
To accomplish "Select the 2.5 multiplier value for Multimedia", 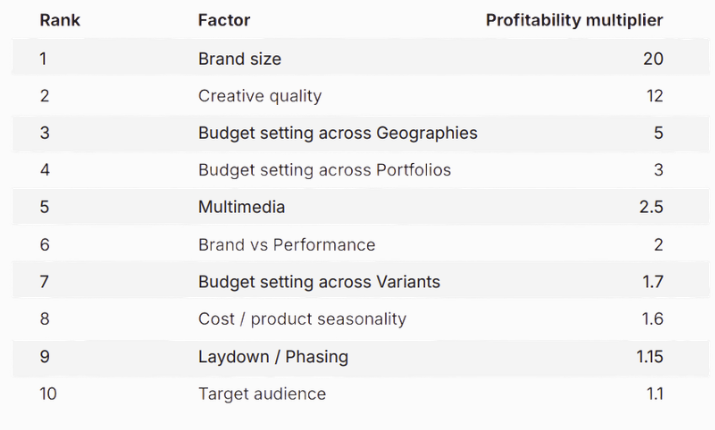I will [x=650, y=207].
